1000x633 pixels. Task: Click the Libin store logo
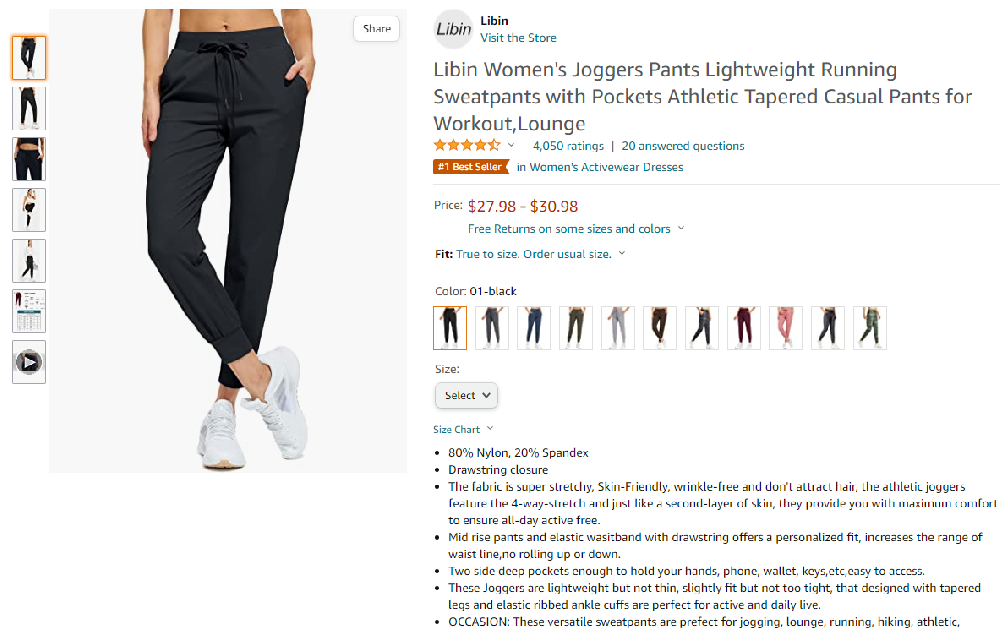[x=453, y=29]
